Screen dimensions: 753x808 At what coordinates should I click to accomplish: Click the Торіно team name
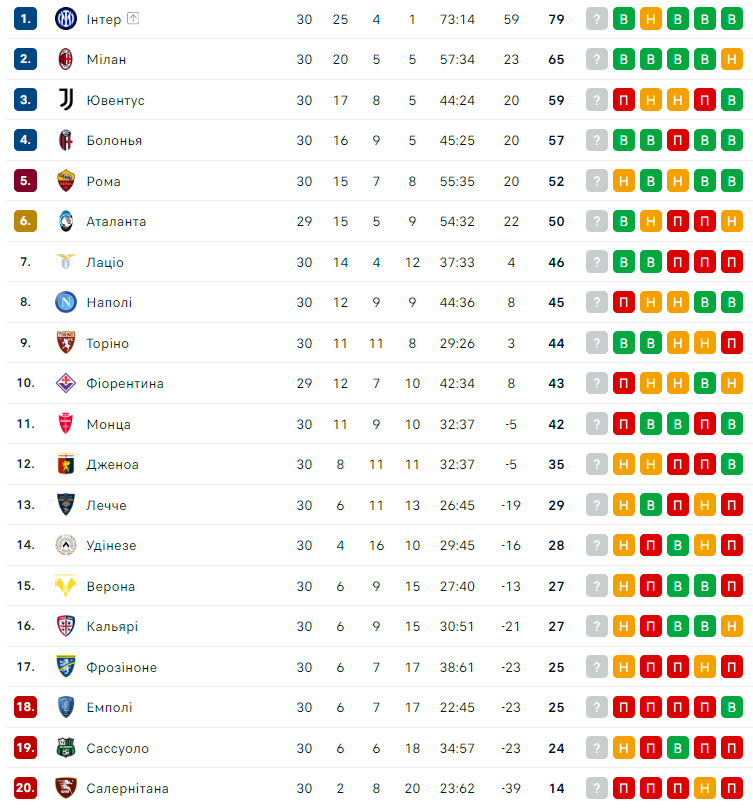pos(107,343)
